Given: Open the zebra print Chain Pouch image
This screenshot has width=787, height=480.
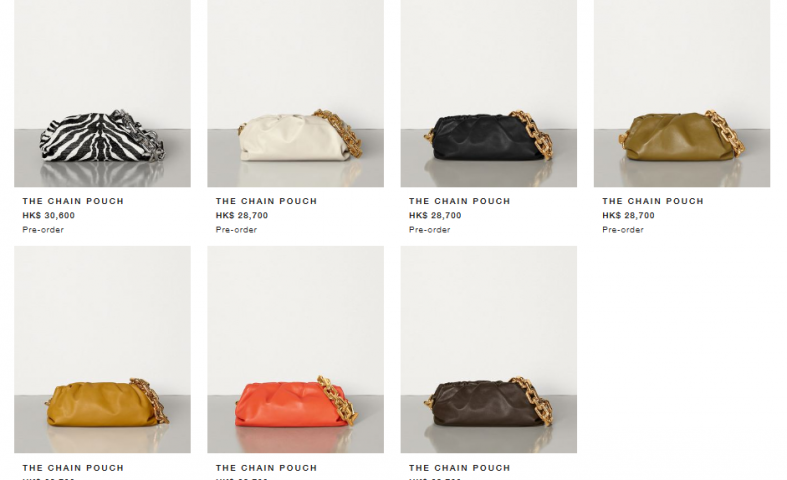Looking at the screenshot, I should [x=102, y=93].
